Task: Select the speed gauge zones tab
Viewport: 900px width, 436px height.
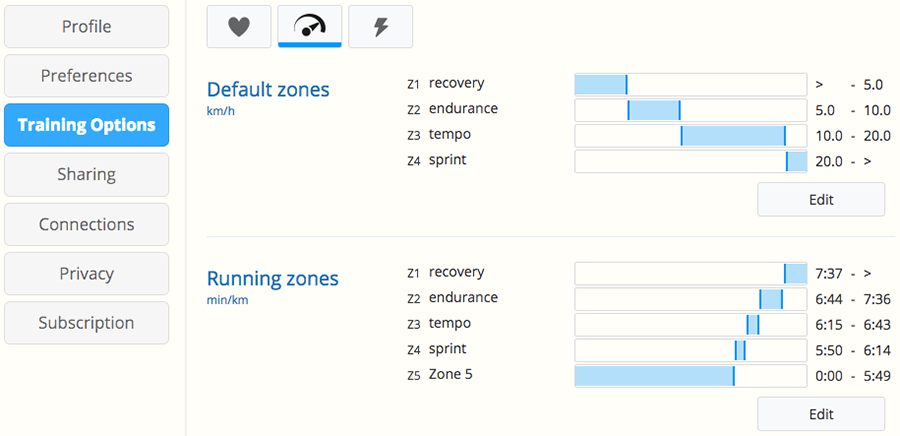Action: pos(310,26)
